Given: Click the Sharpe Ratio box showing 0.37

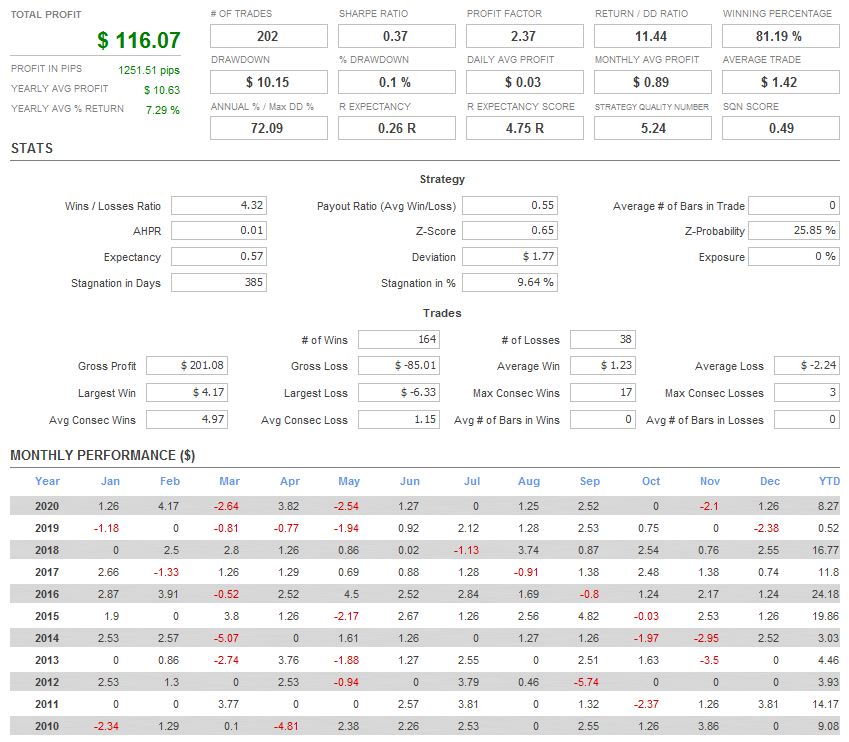Looking at the screenshot, I should (397, 36).
